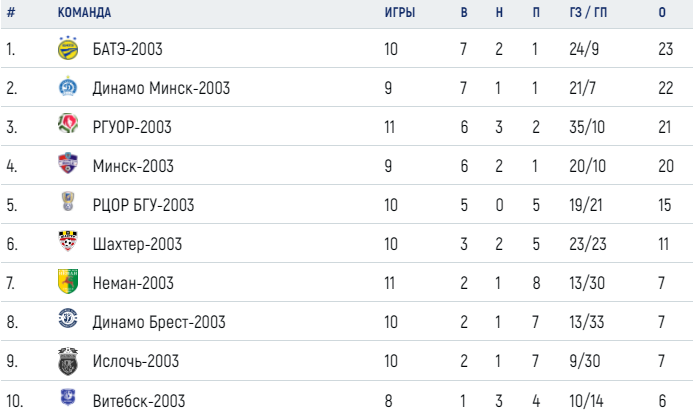693x414 pixels.
Task: Click the Динамо Минск-2003 club logo
Action: click(68, 87)
